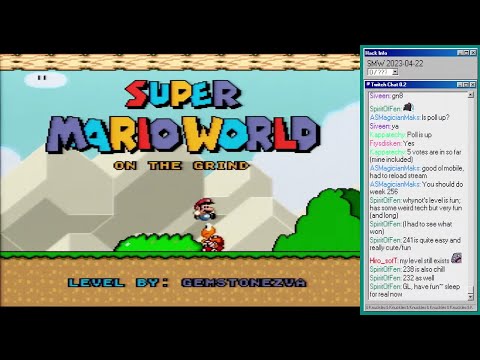
Task: Maximize the Hack Info window
Action: click(x=467, y=53)
